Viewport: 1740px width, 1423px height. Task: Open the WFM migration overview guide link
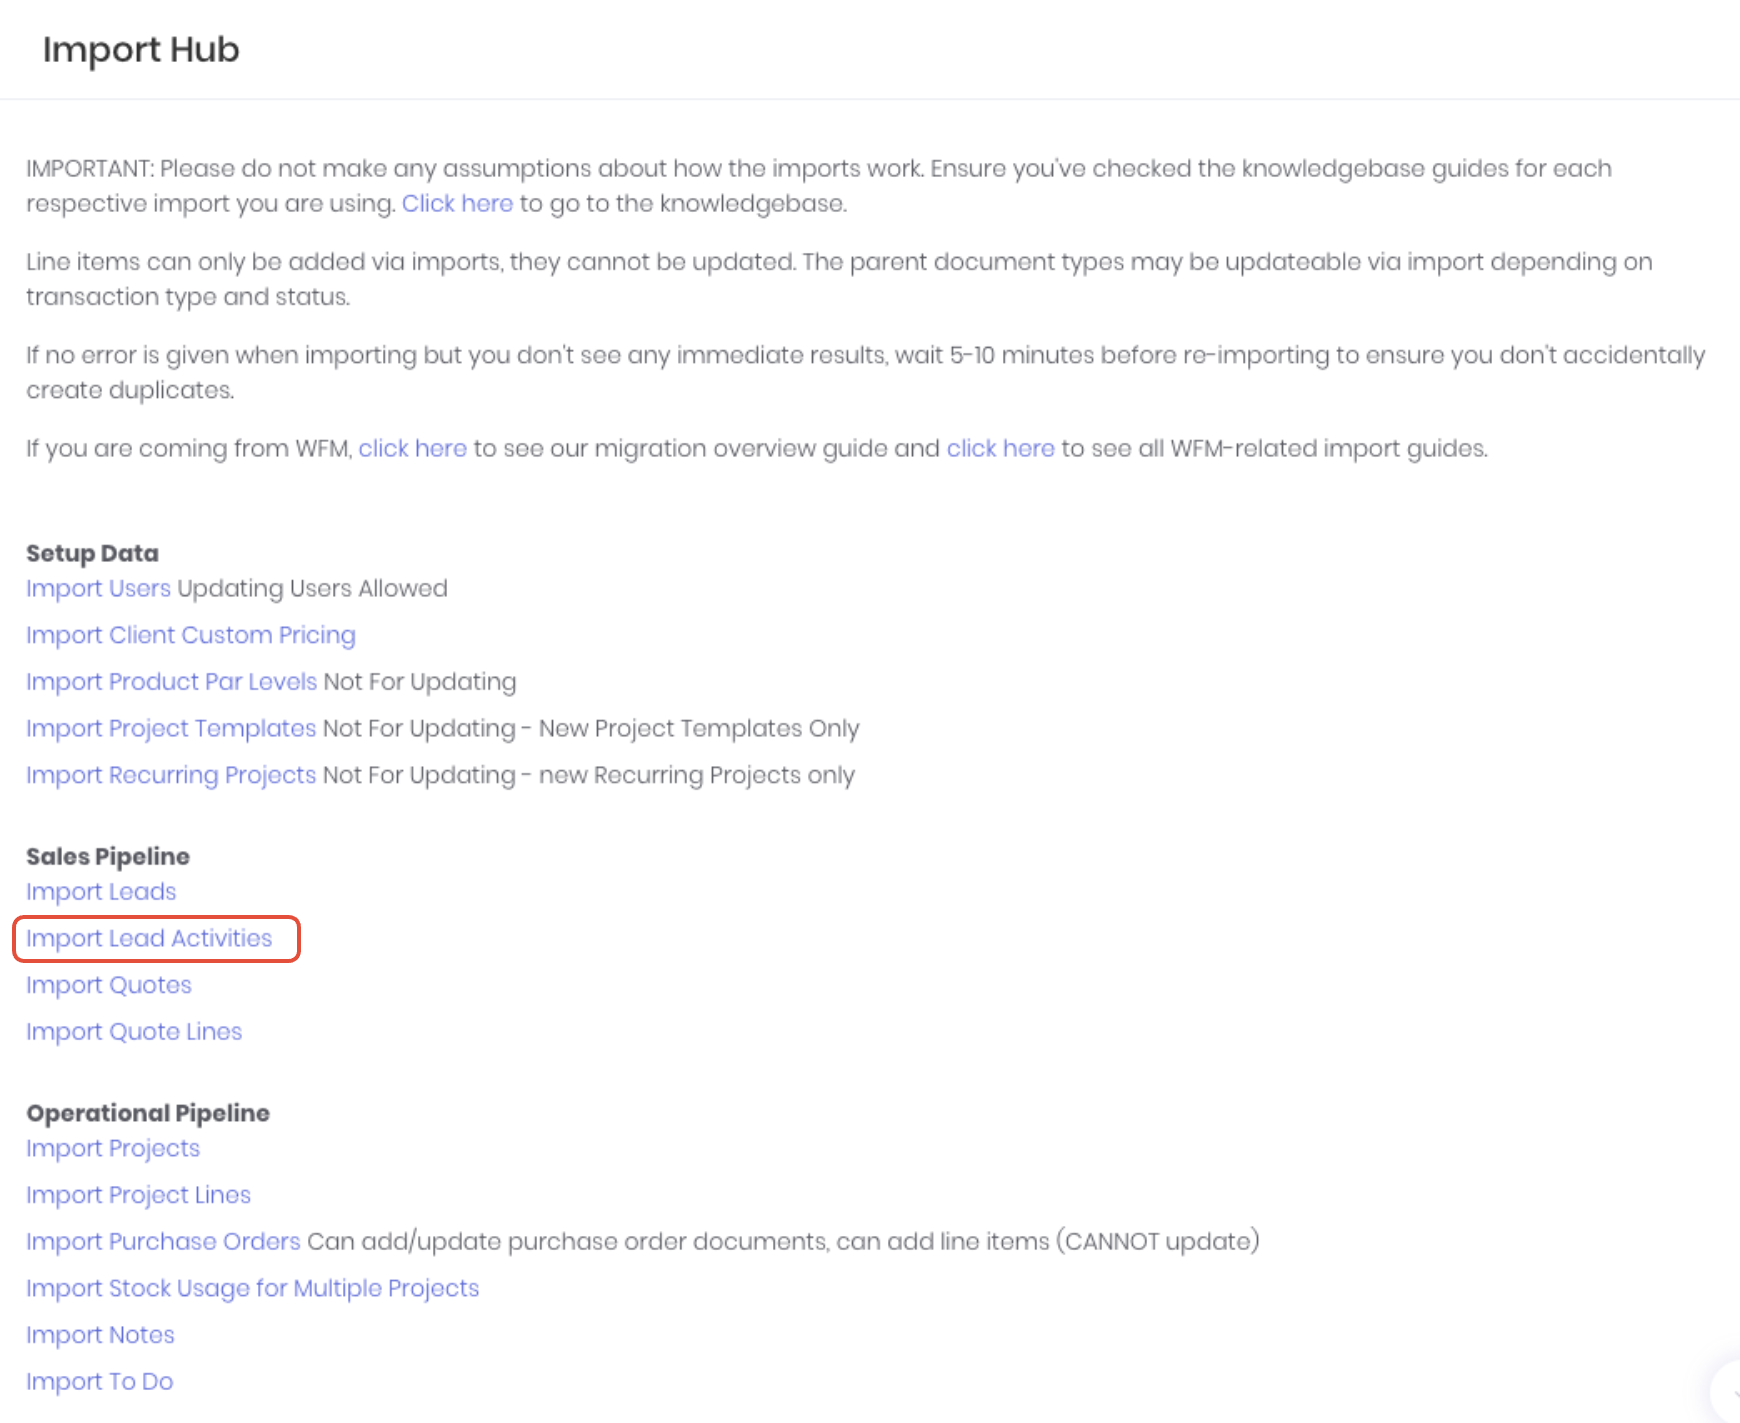412,448
